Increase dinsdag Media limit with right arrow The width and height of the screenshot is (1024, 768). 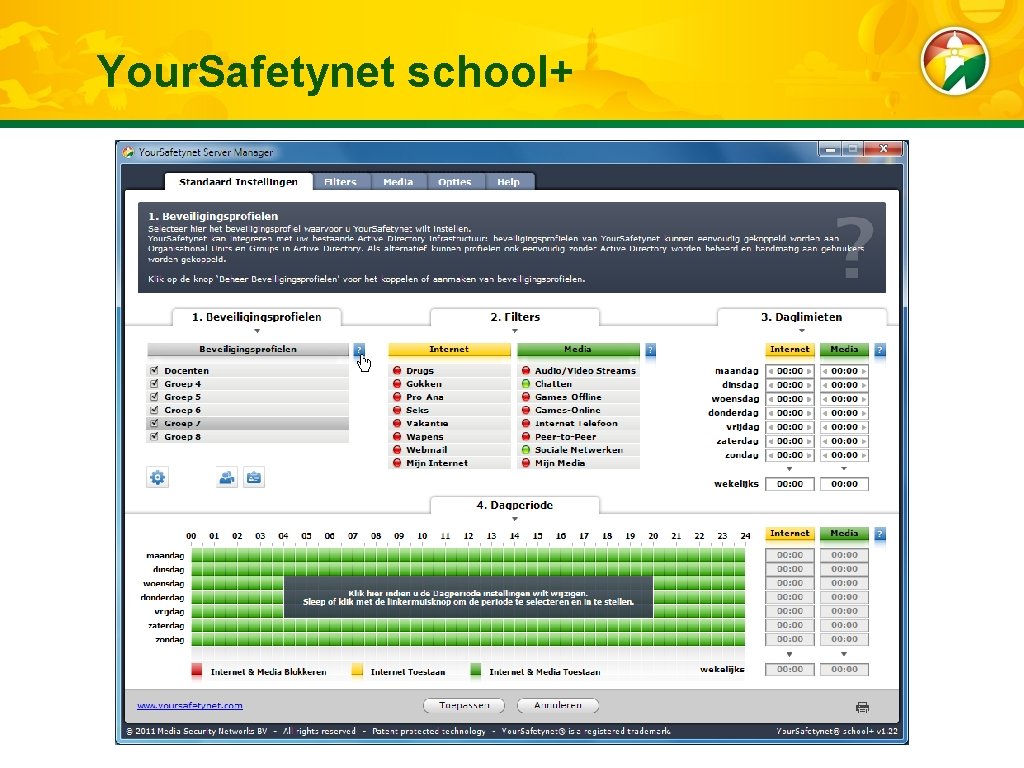tap(863, 385)
